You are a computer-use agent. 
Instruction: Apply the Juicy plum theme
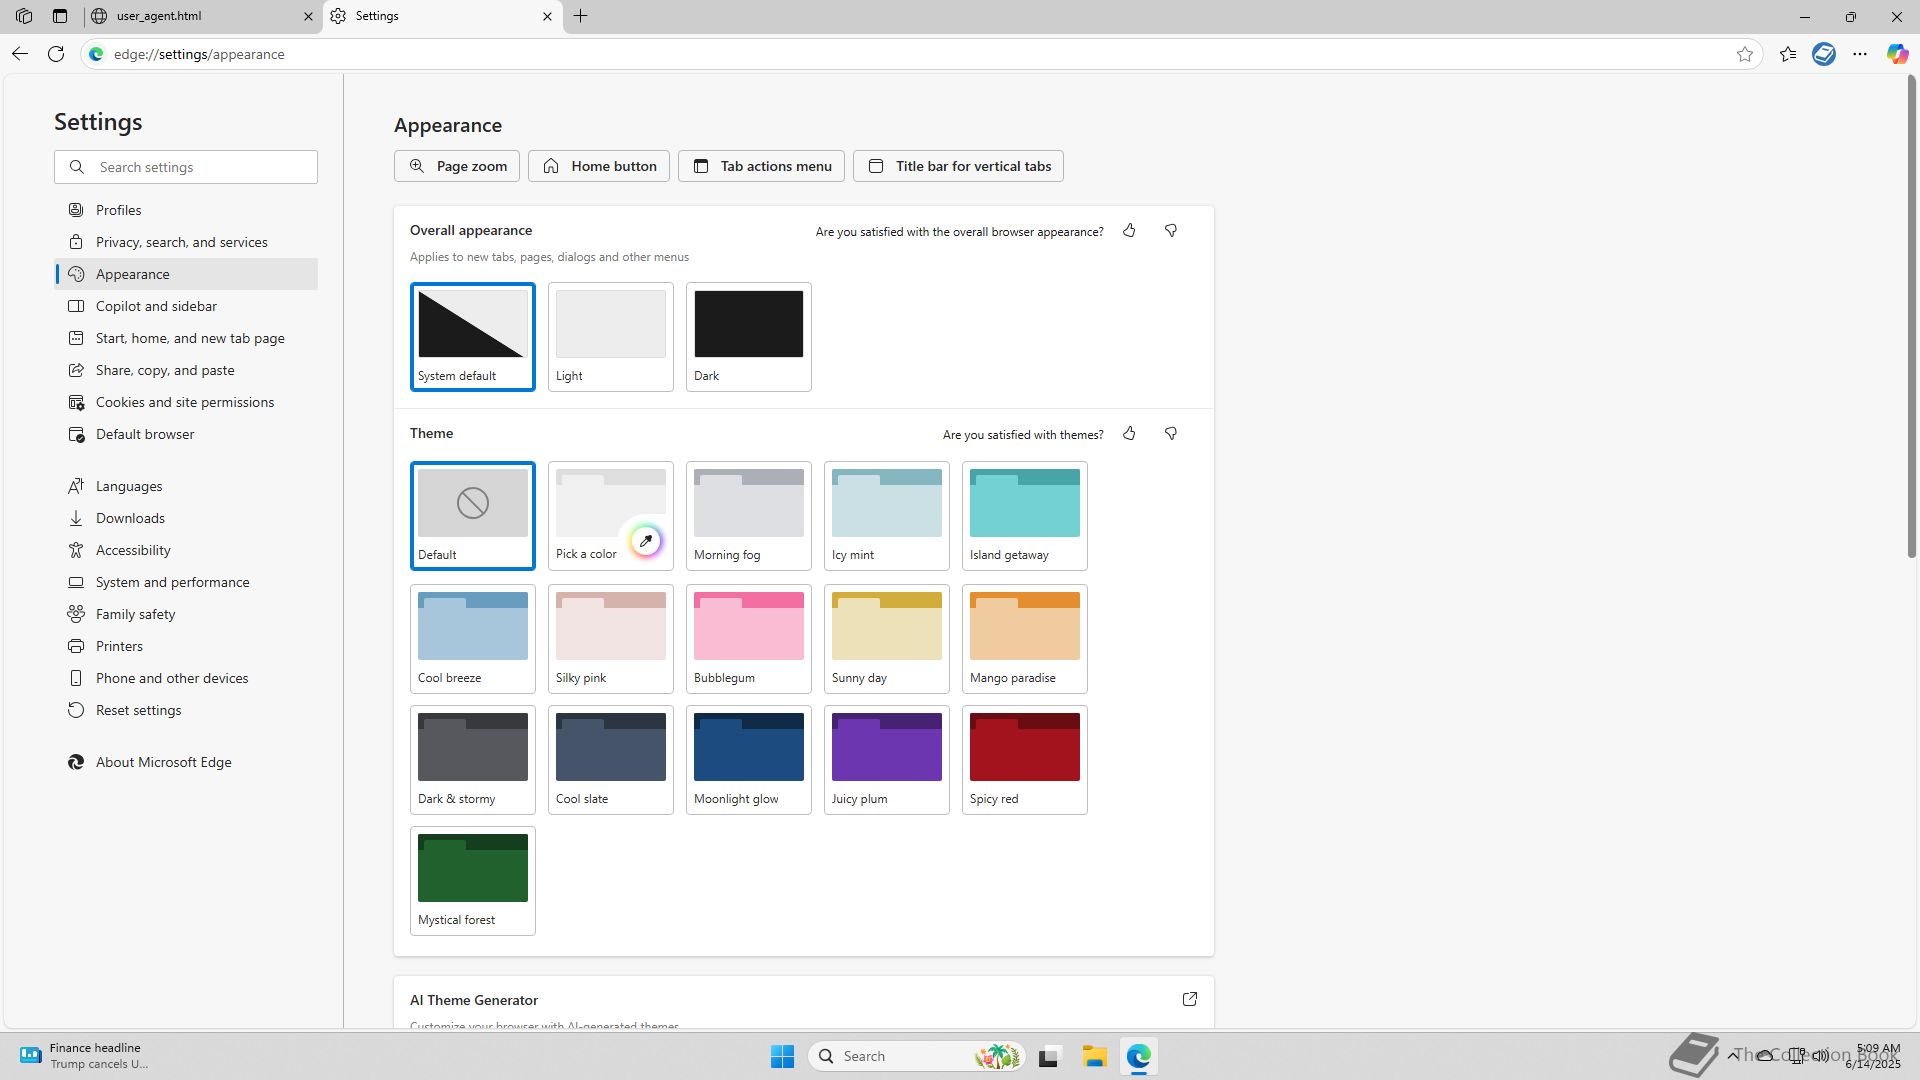pos(886,759)
